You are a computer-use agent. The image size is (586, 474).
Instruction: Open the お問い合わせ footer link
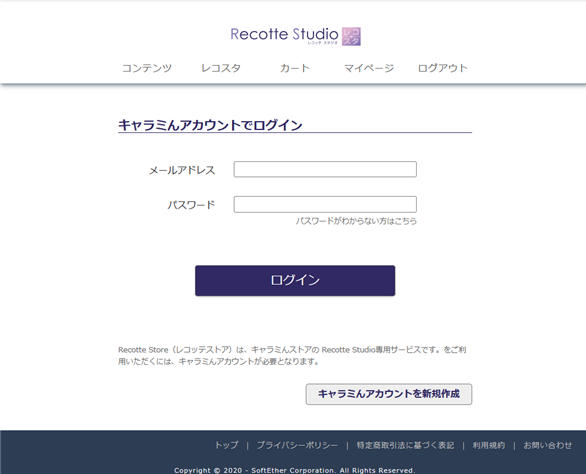pos(548,445)
